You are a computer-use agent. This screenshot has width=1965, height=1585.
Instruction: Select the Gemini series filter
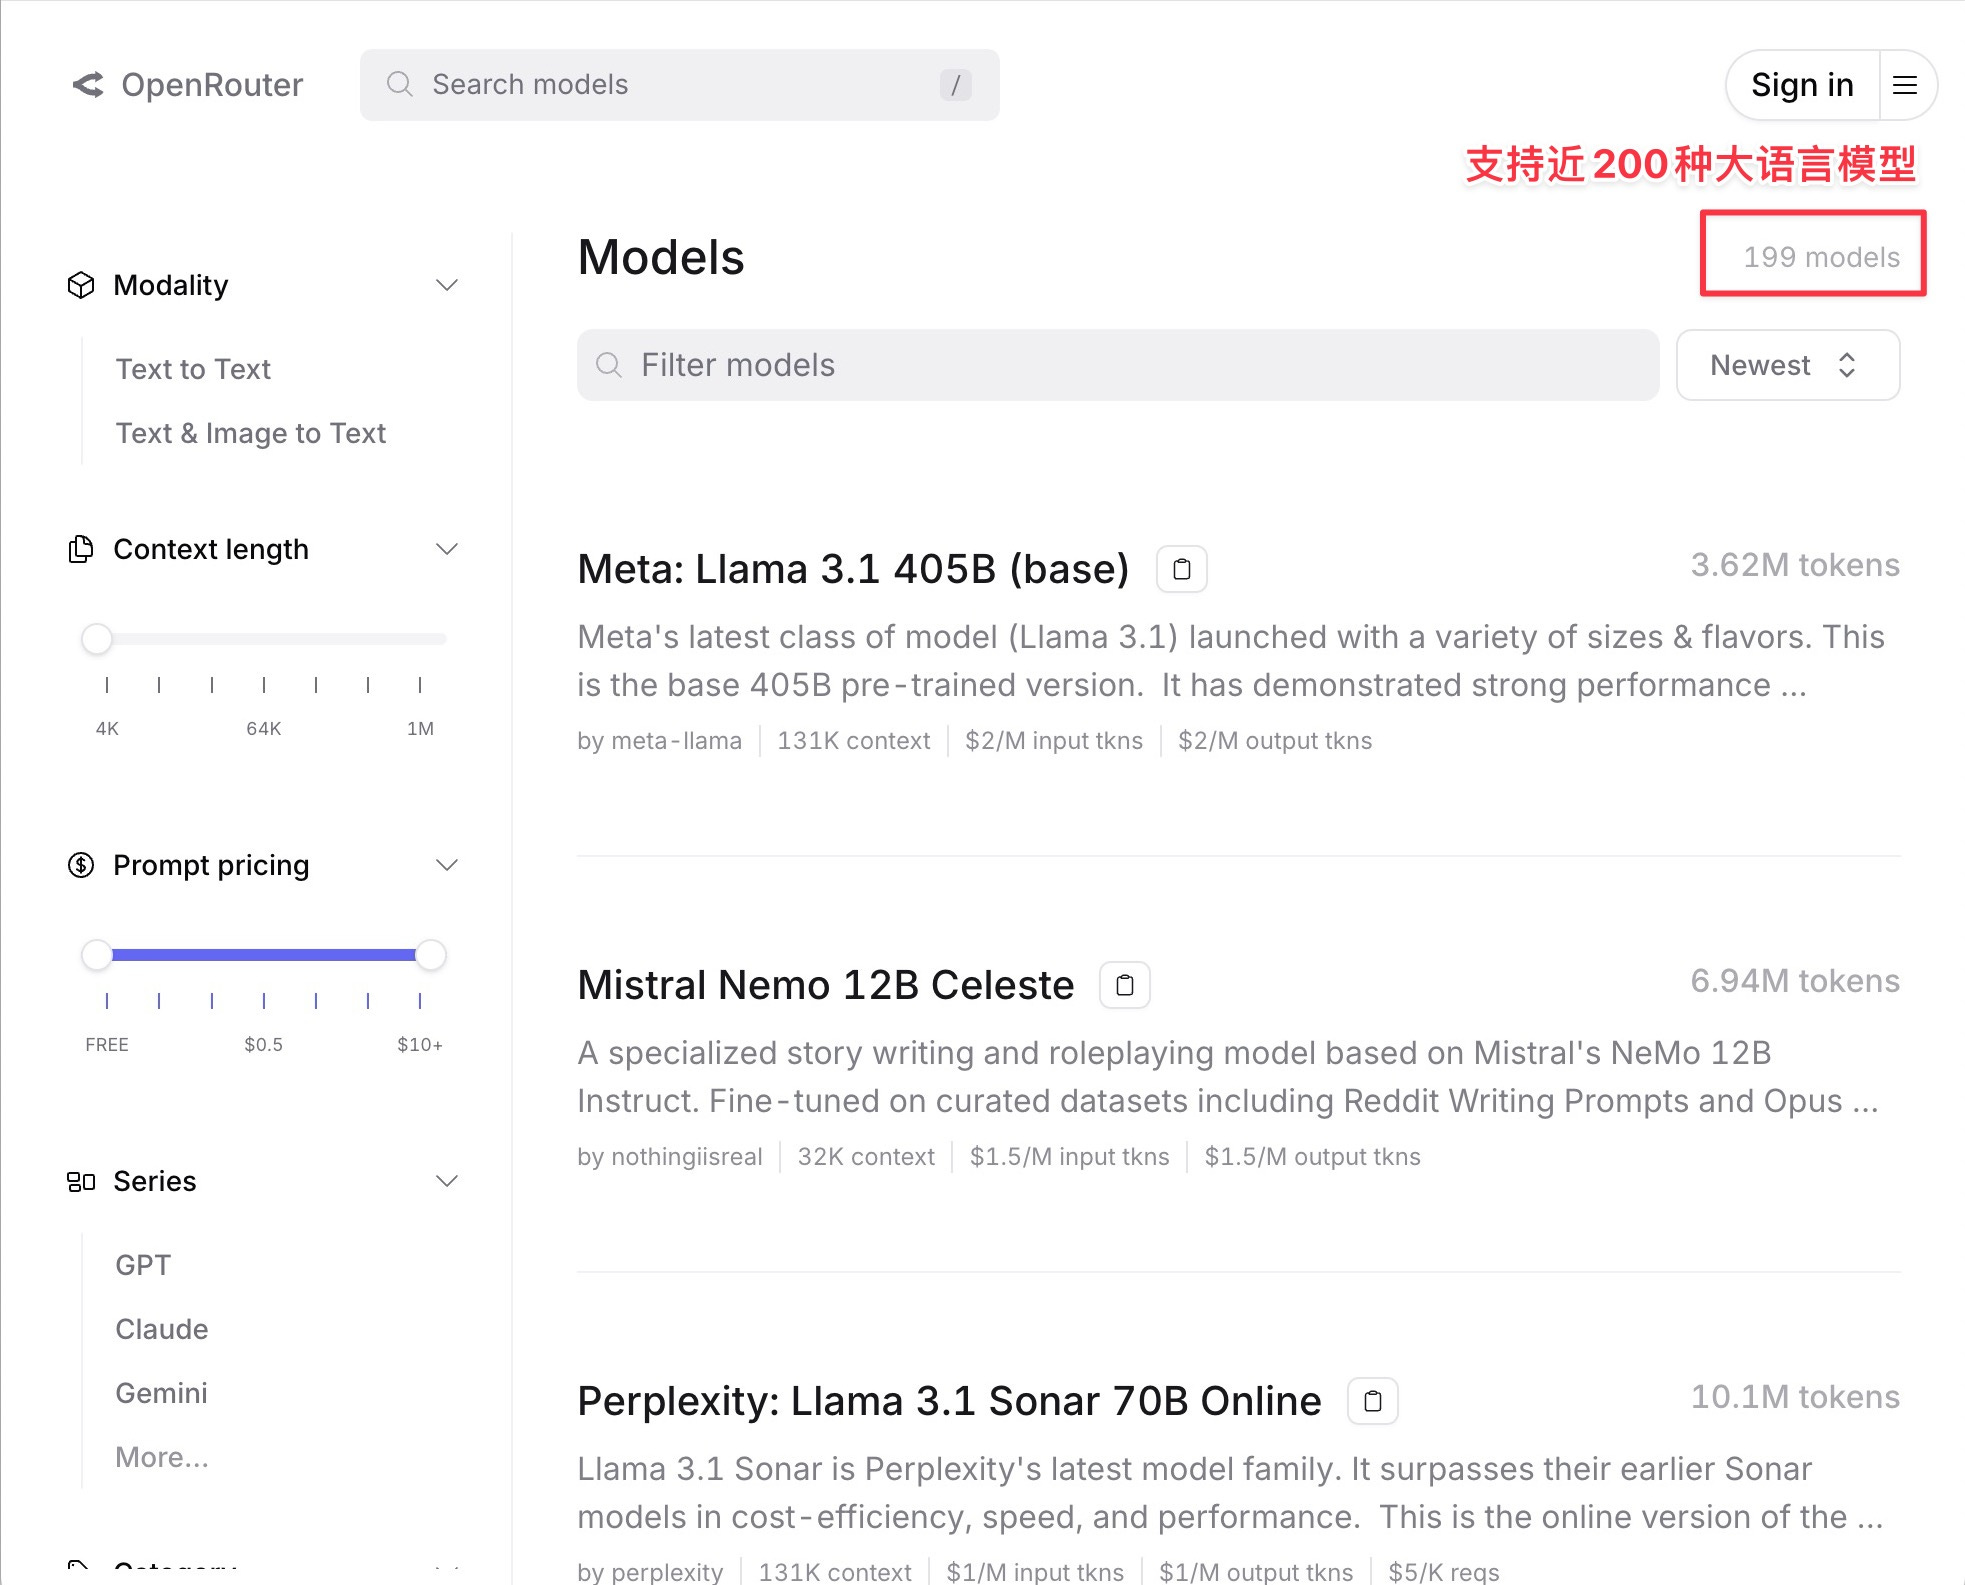(x=162, y=1393)
